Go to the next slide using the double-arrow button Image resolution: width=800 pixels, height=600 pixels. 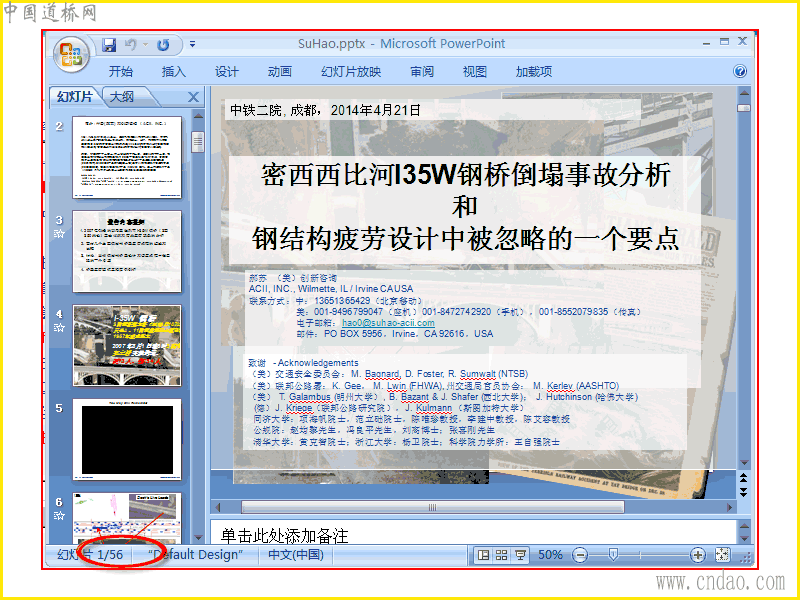tap(743, 492)
